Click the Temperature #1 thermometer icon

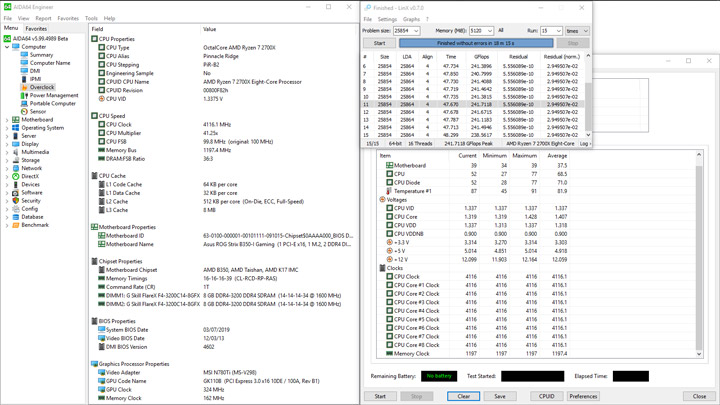(x=389, y=191)
